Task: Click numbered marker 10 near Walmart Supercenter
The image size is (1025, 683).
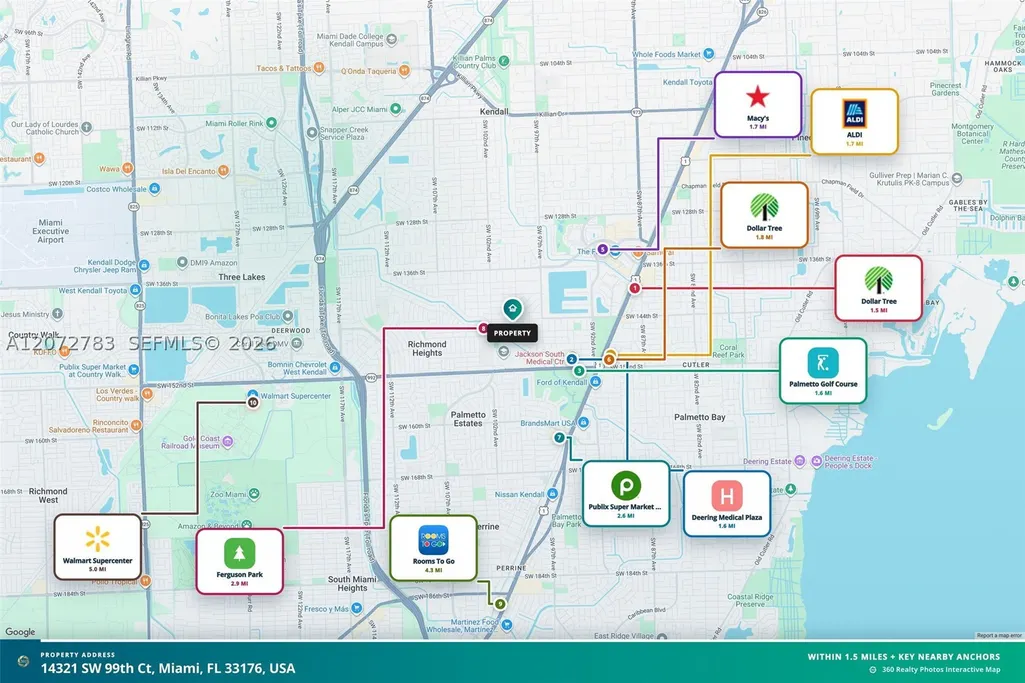Action: [253, 403]
